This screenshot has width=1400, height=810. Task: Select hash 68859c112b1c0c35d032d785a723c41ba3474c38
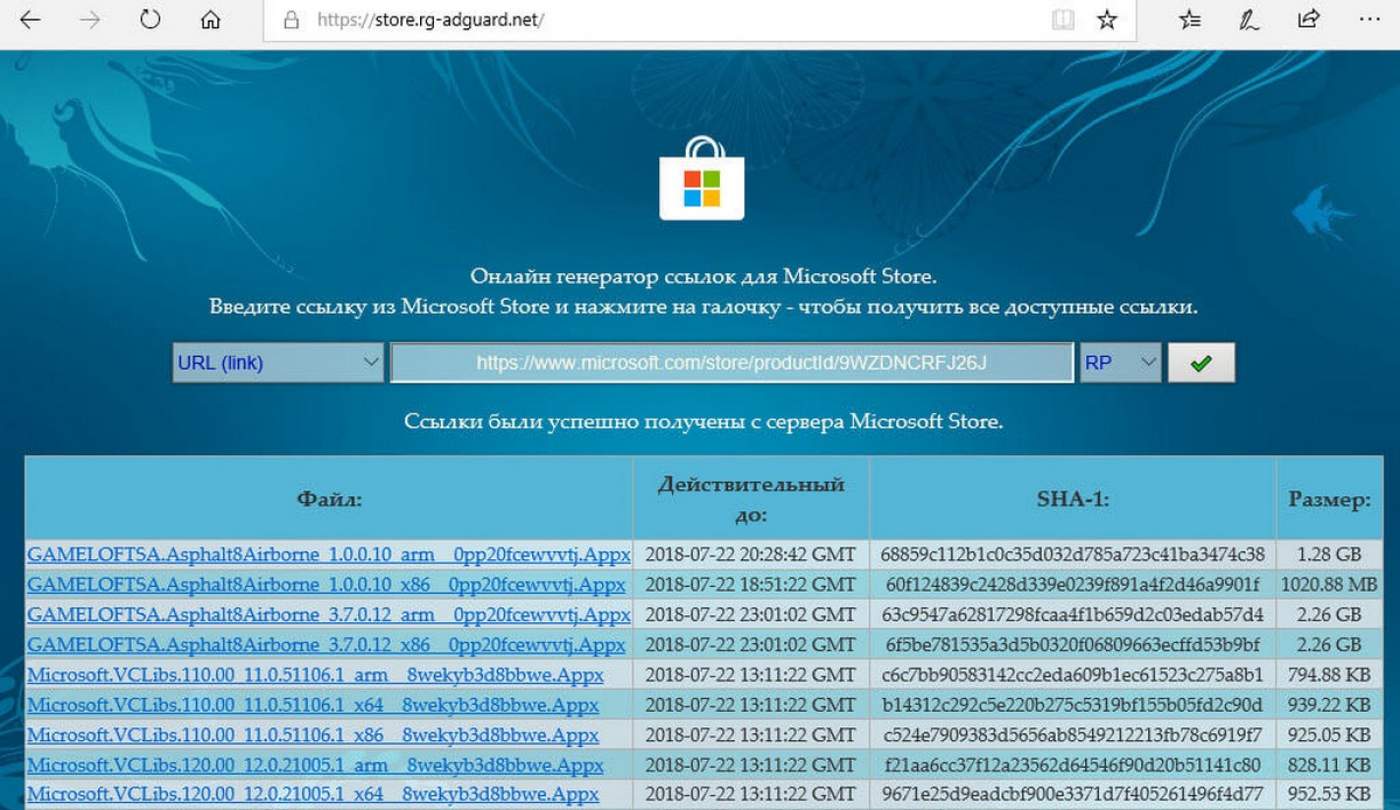[1073, 554]
